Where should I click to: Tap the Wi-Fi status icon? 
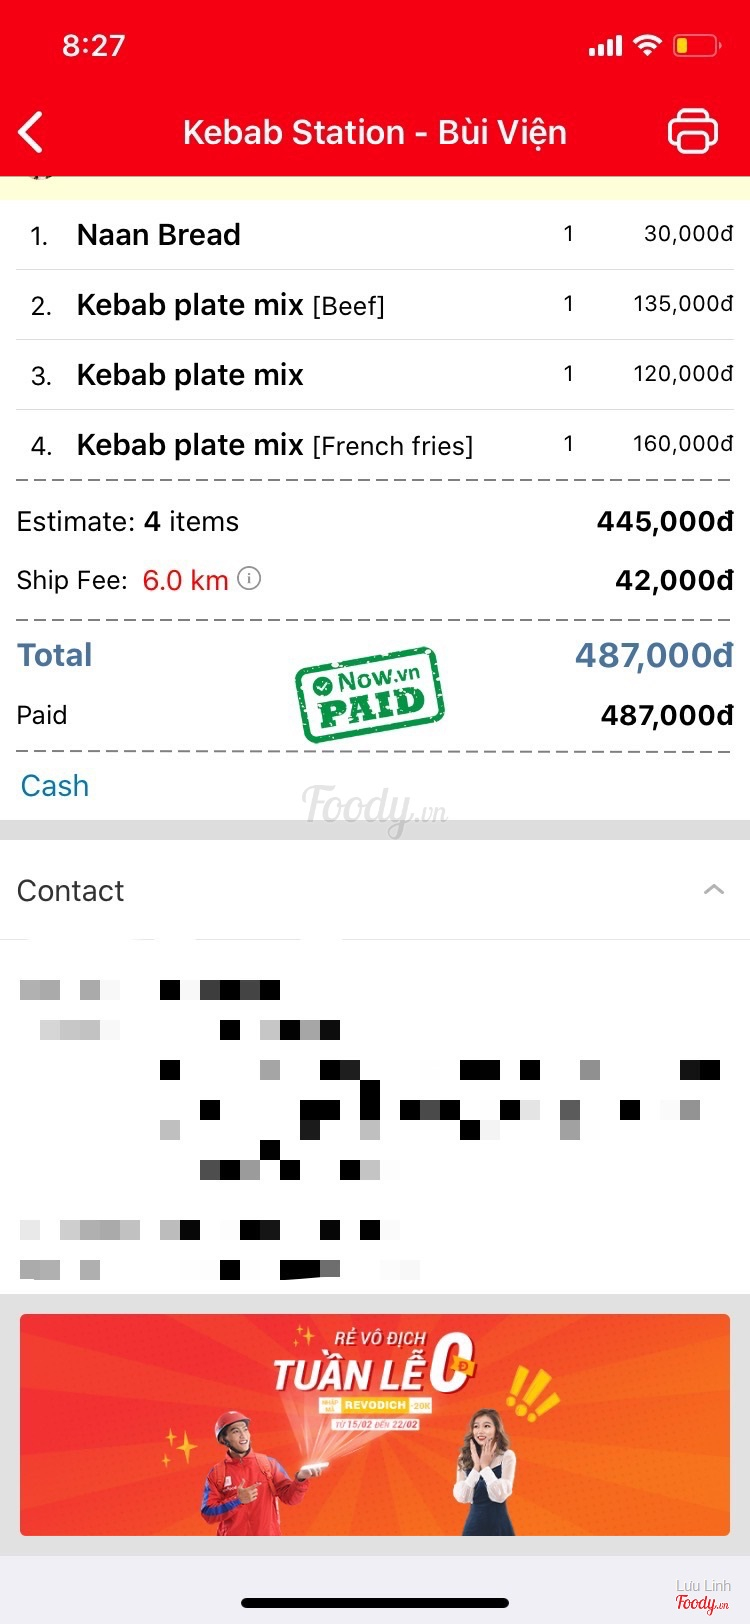tap(648, 45)
